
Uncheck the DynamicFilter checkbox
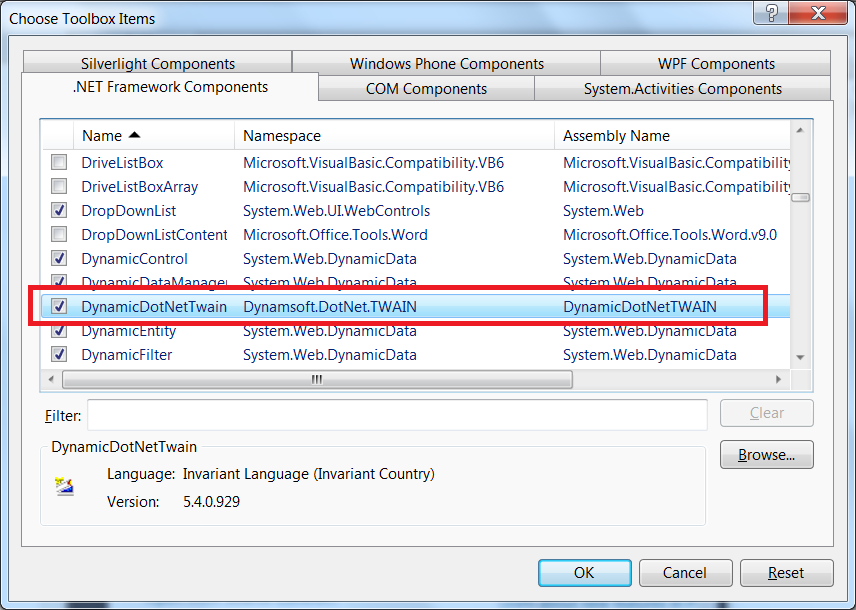[x=60, y=355]
